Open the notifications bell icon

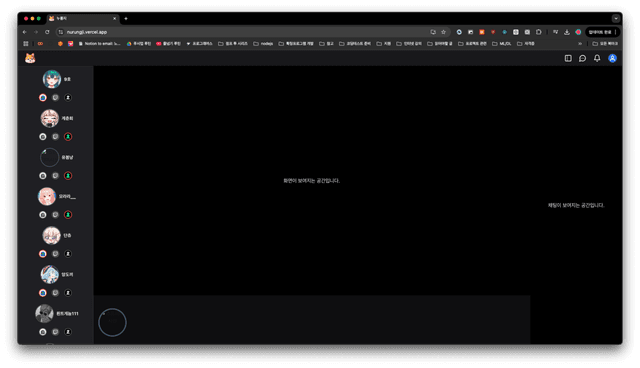pyautogui.click(x=597, y=58)
